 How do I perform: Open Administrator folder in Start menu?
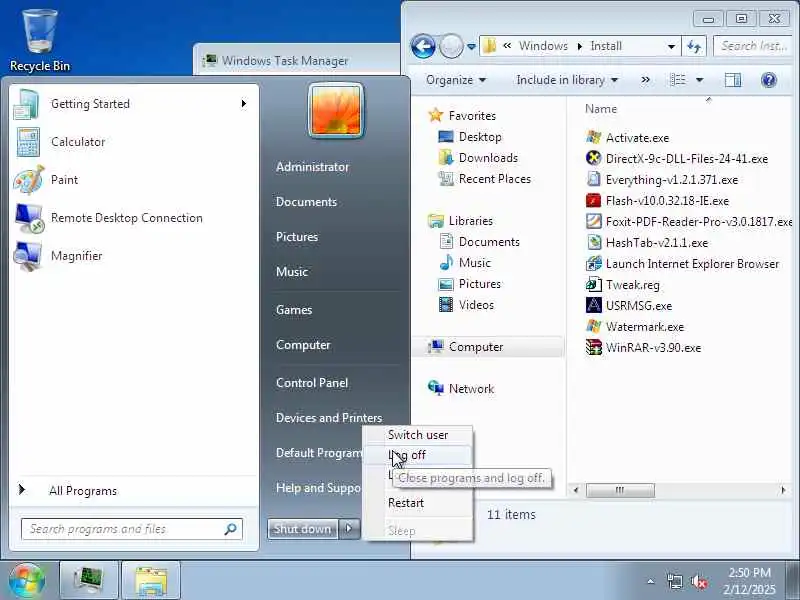[312, 167]
